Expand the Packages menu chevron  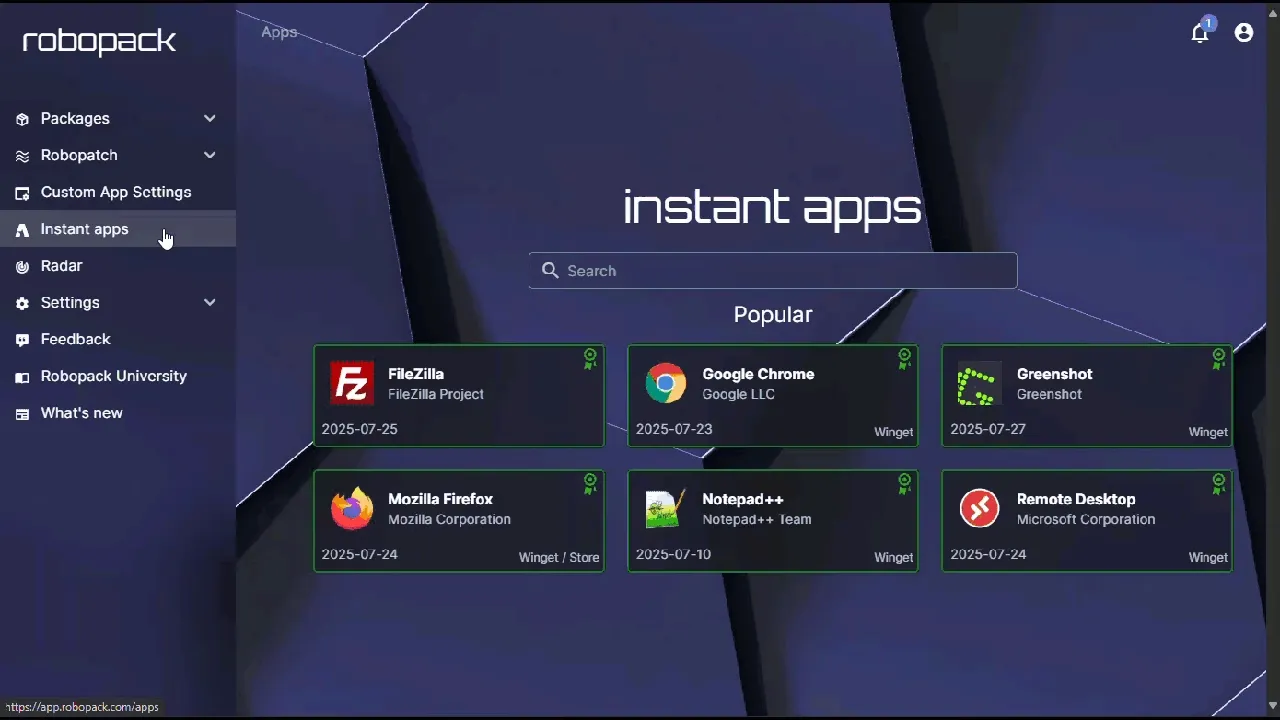(210, 118)
